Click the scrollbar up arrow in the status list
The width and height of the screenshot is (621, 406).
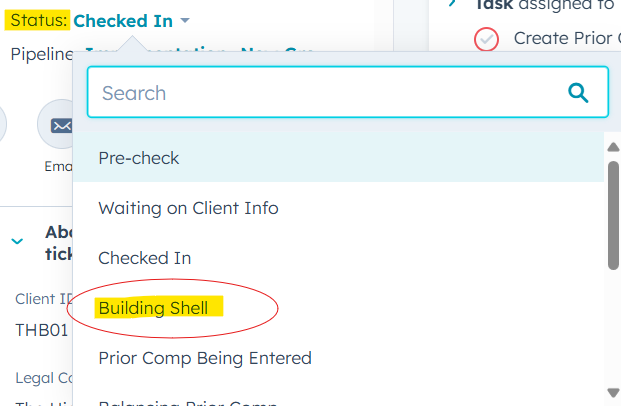click(613, 149)
